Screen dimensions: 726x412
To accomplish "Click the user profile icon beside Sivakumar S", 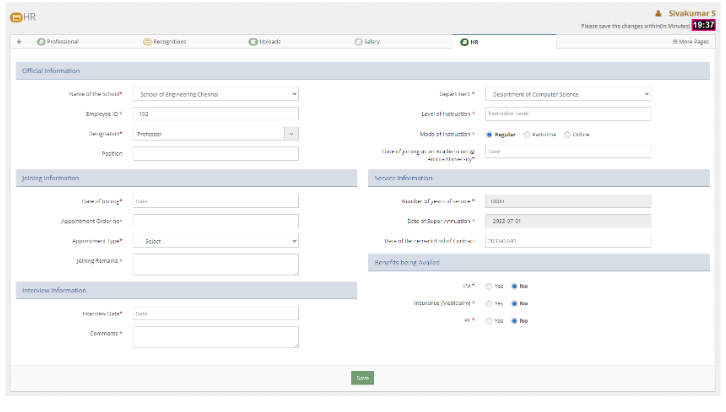I will tap(658, 13).
